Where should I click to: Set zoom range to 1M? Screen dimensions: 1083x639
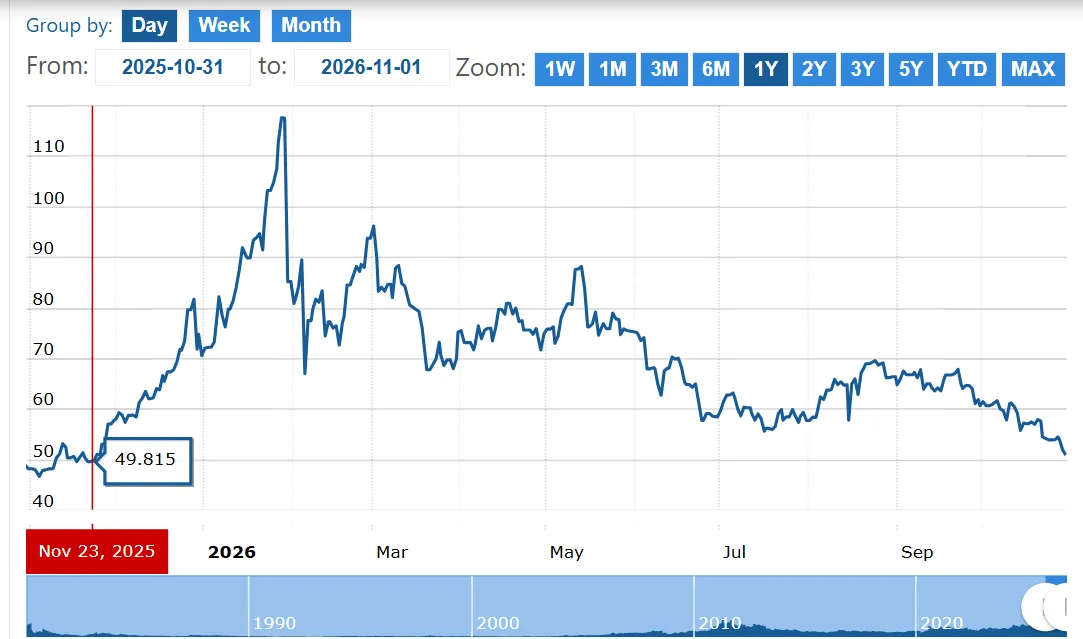click(x=612, y=69)
